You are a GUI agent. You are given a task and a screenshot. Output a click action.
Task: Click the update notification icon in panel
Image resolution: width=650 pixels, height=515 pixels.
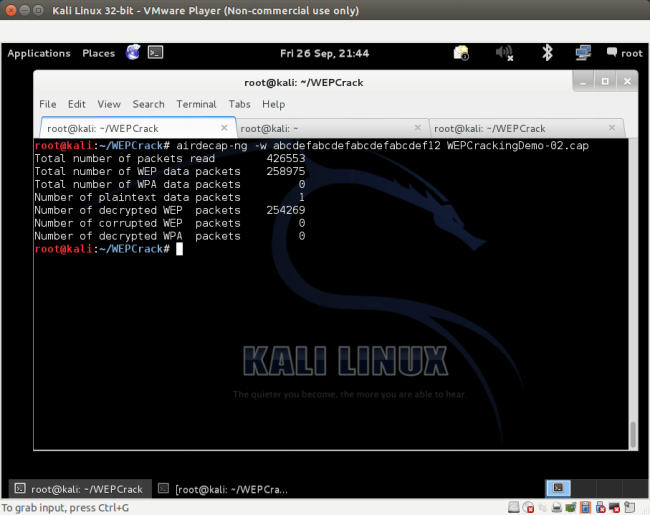[461, 53]
